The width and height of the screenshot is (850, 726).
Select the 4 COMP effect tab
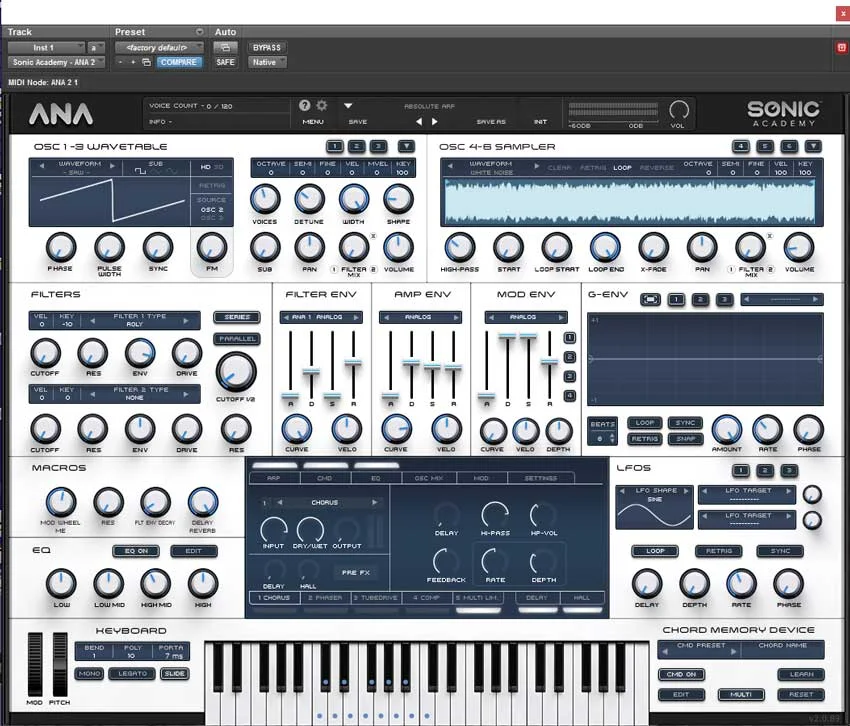click(x=427, y=597)
